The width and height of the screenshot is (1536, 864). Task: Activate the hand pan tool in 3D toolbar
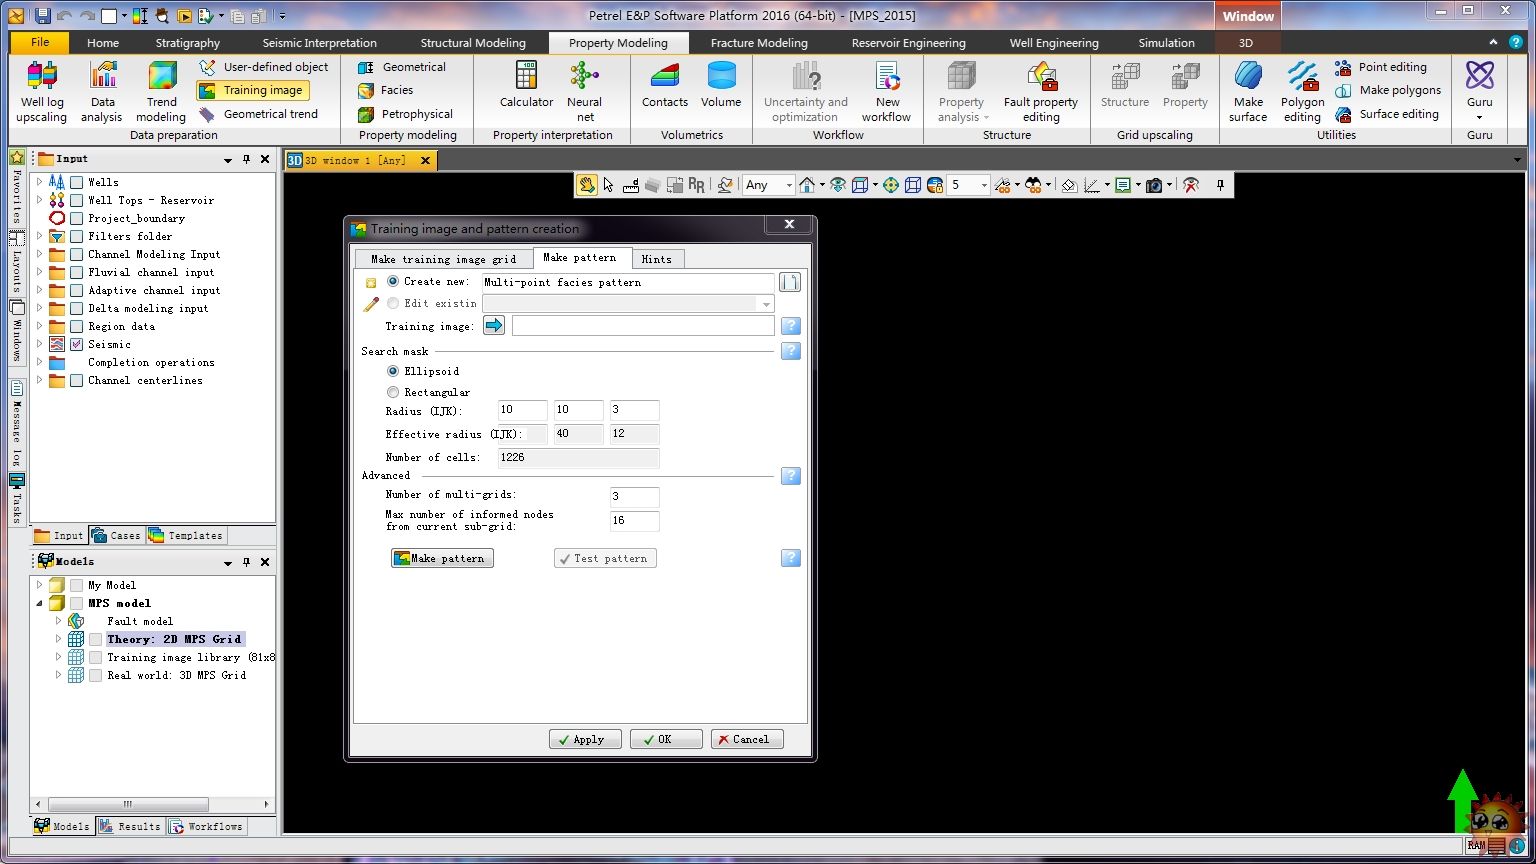[586, 185]
